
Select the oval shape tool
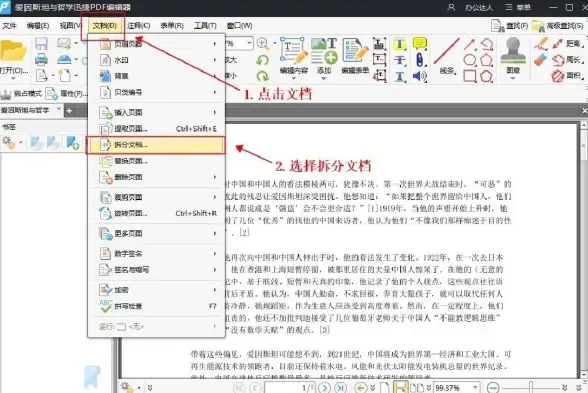click(470, 60)
